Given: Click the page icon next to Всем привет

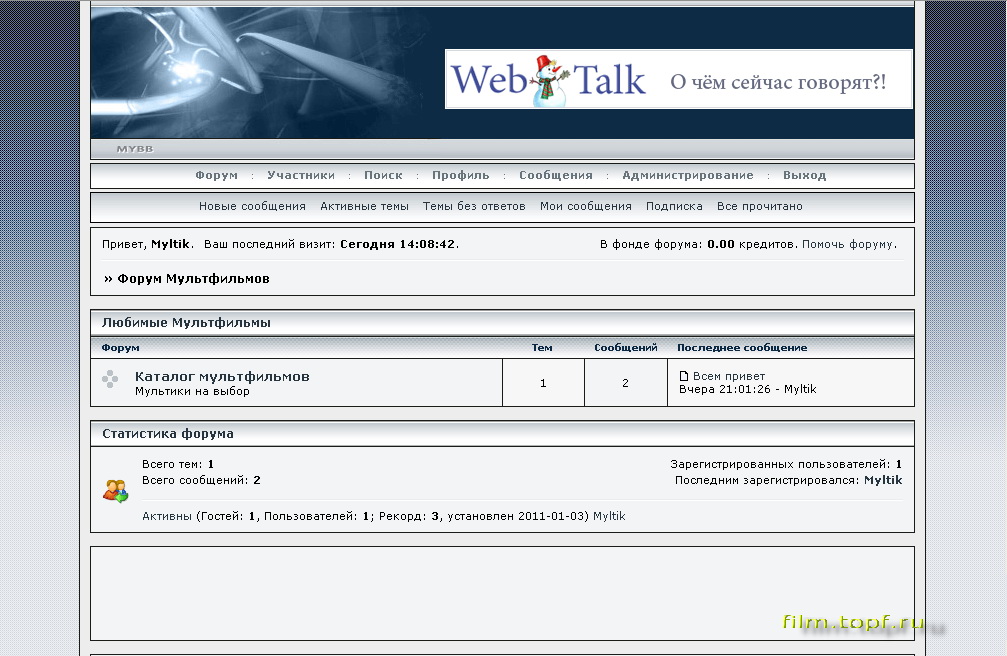Looking at the screenshot, I should [684, 376].
